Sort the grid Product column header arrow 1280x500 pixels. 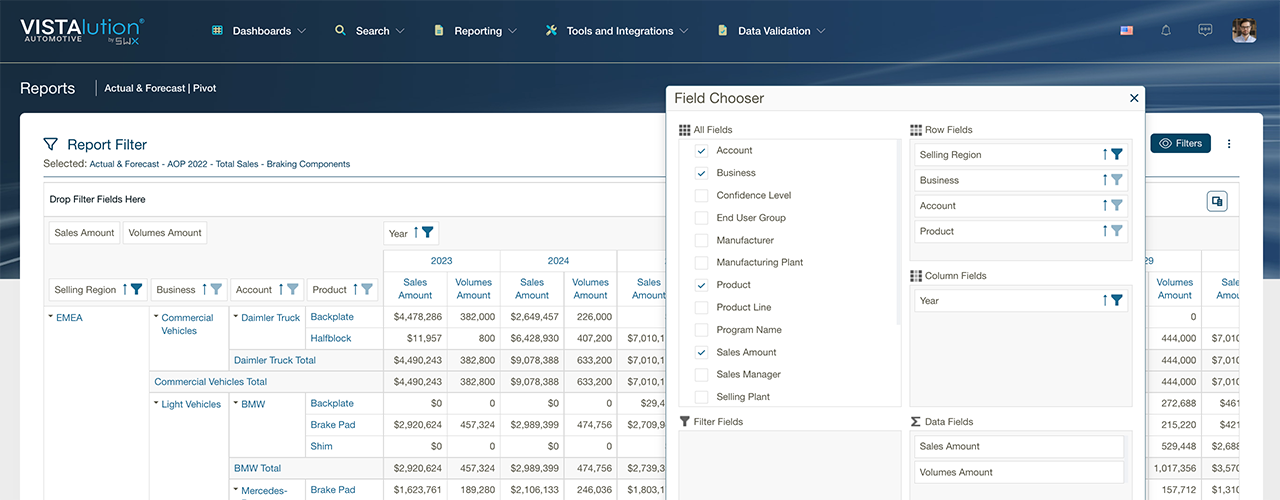point(355,290)
